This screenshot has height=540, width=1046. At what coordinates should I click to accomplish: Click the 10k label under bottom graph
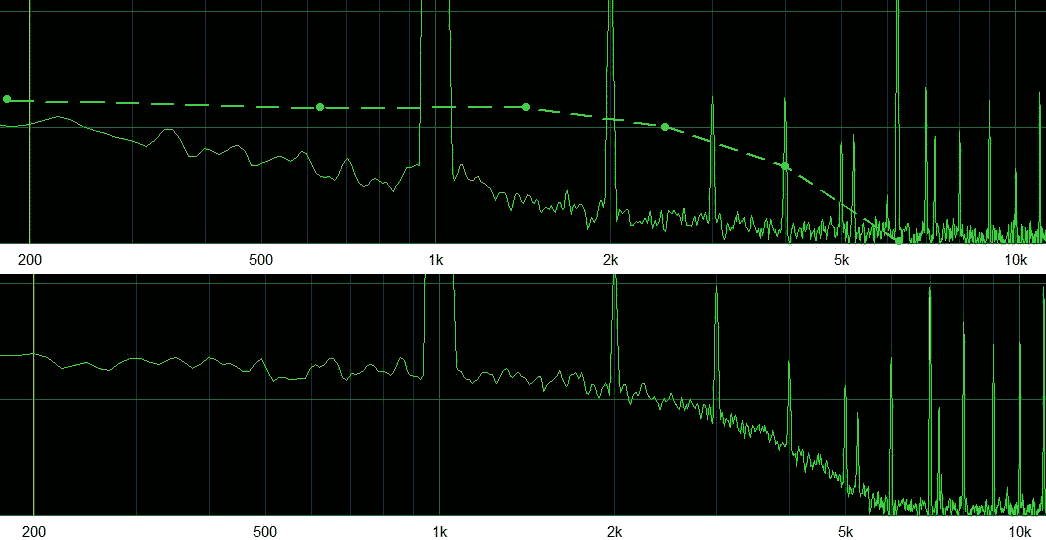pos(1020,532)
